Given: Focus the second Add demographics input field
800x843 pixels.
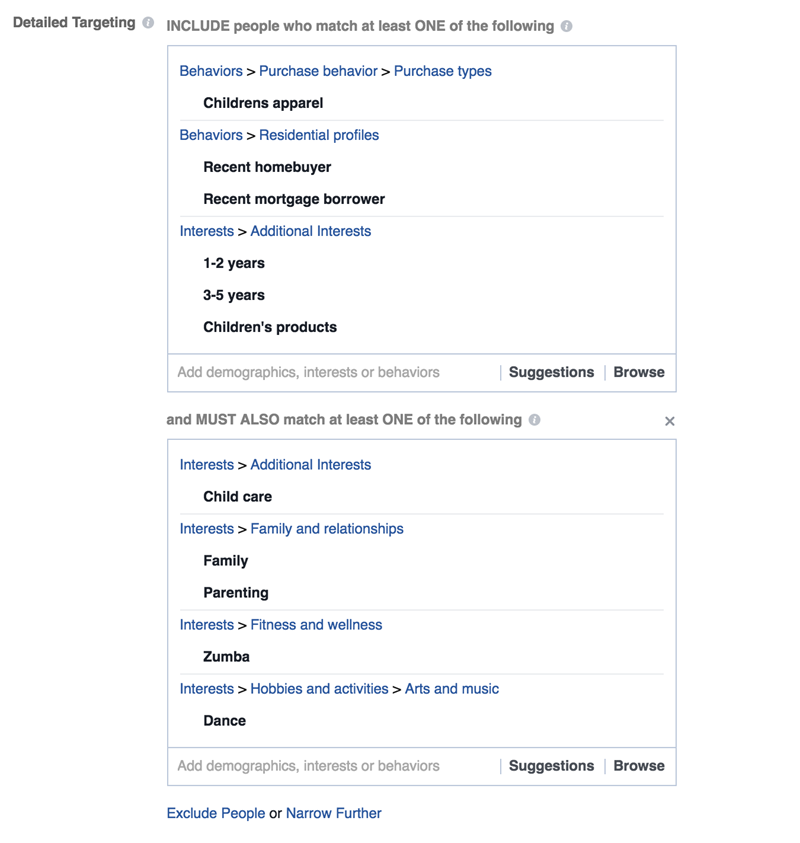Looking at the screenshot, I should point(330,766).
